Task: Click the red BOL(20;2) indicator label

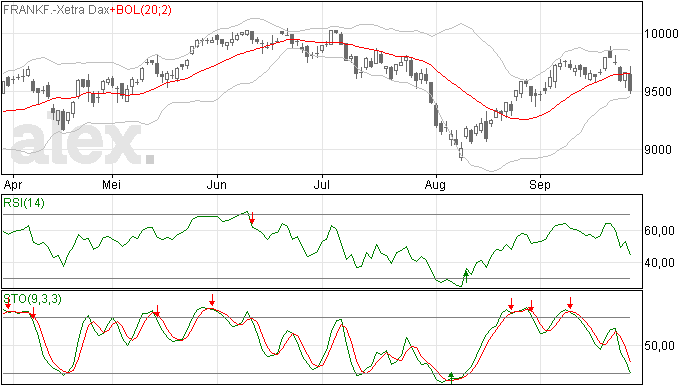Action: (141, 10)
